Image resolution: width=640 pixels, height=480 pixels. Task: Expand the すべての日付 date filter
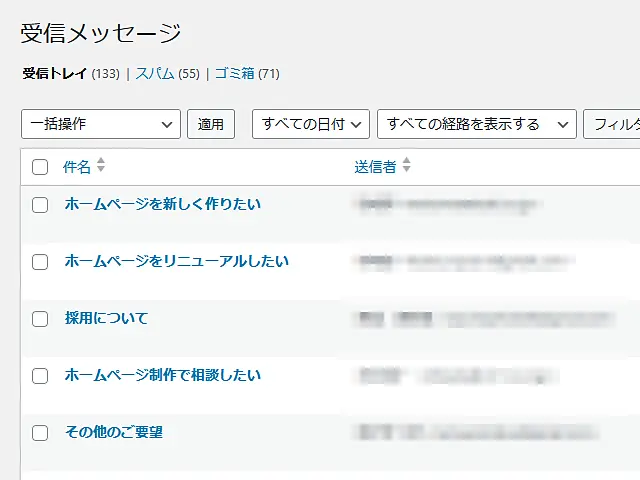pyautogui.click(x=311, y=124)
